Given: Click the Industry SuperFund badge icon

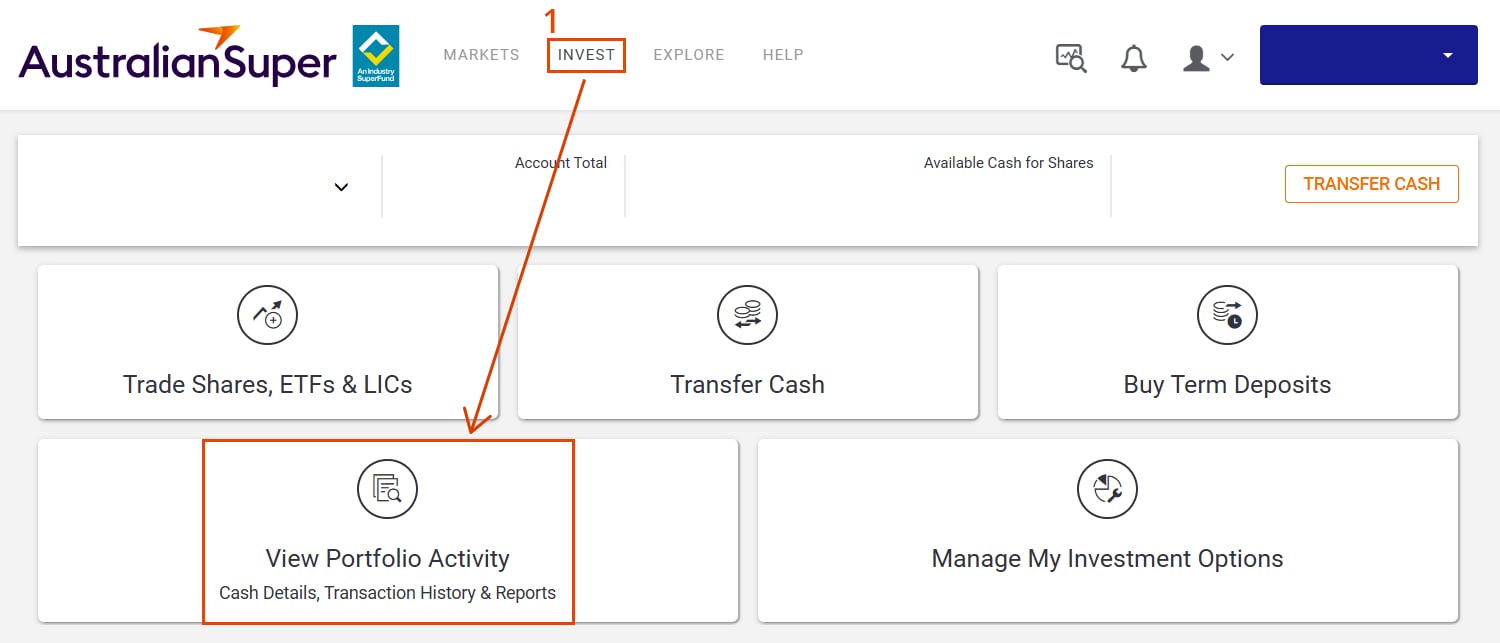Looking at the screenshot, I should pyautogui.click(x=376, y=56).
